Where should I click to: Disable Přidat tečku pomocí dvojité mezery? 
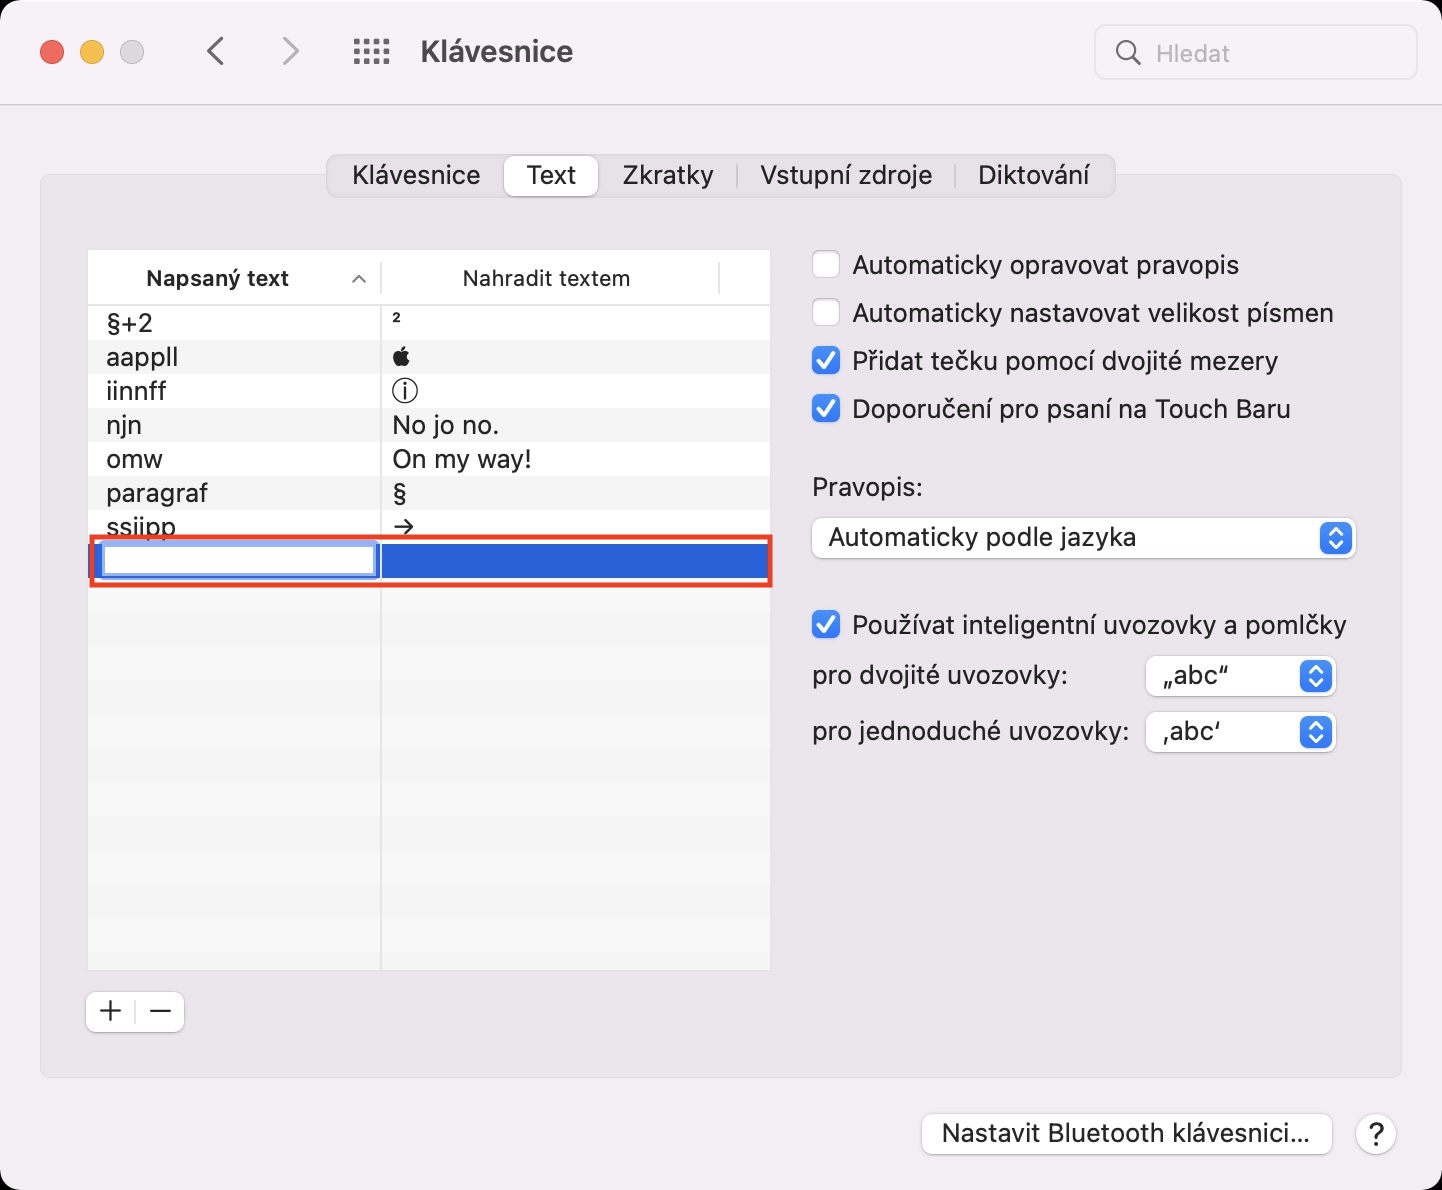(826, 361)
